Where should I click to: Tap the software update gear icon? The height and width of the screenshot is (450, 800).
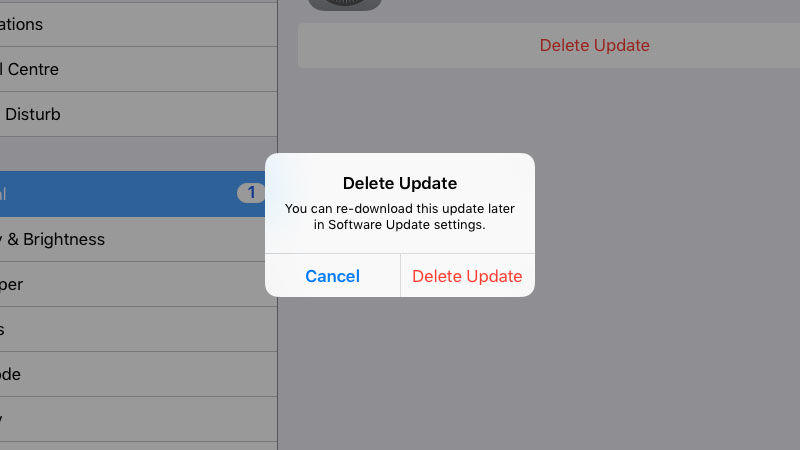point(345,5)
